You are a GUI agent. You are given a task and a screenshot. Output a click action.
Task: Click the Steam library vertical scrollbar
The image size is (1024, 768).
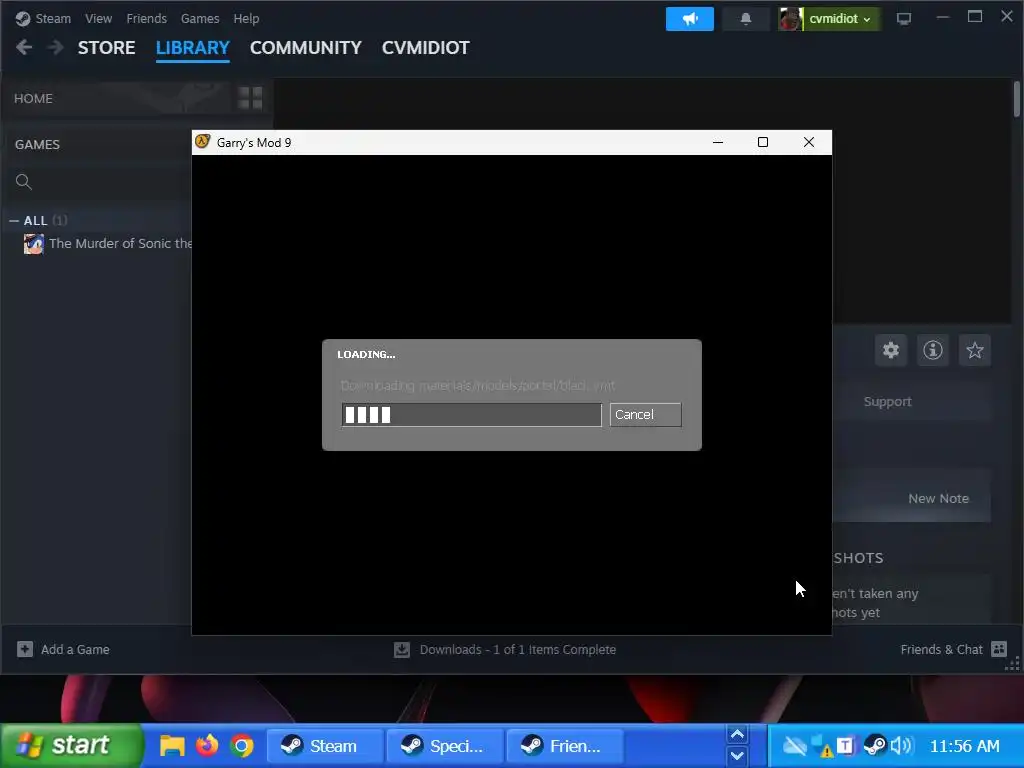[1016, 99]
